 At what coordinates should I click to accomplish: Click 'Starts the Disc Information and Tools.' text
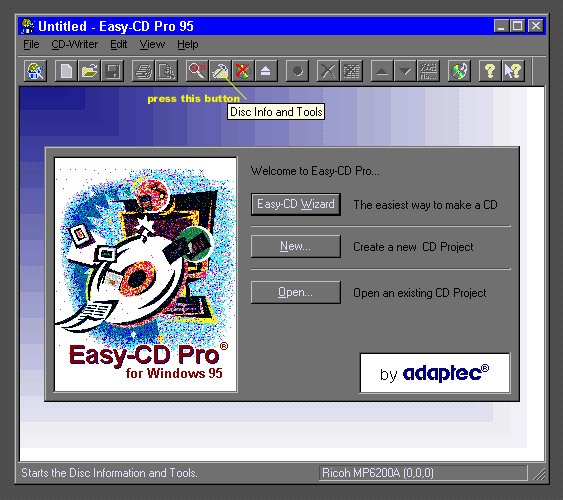[109, 473]
